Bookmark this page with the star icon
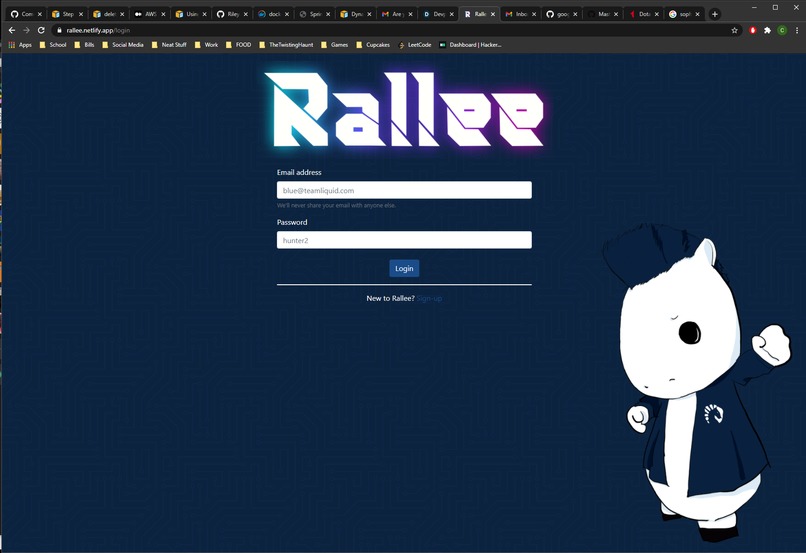Screen dimensions: 806x553 (x=735, y=30)
